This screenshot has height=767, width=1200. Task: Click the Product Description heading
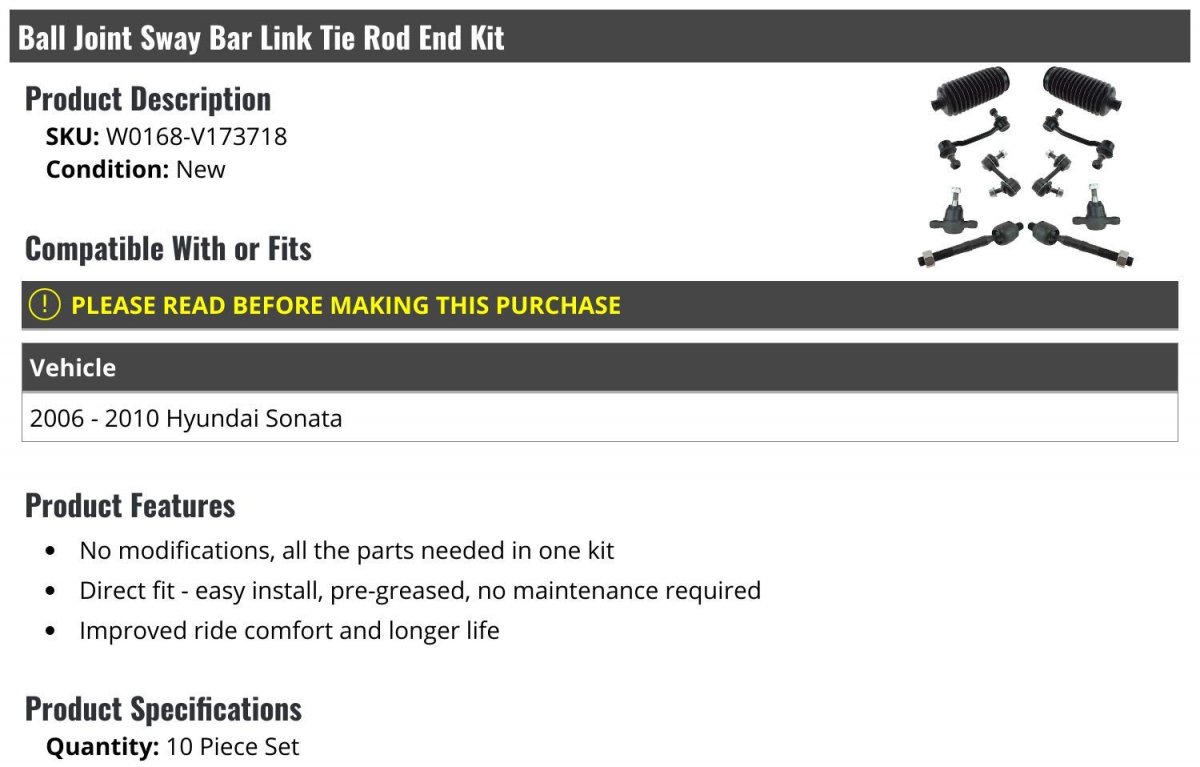coord(148,99)
